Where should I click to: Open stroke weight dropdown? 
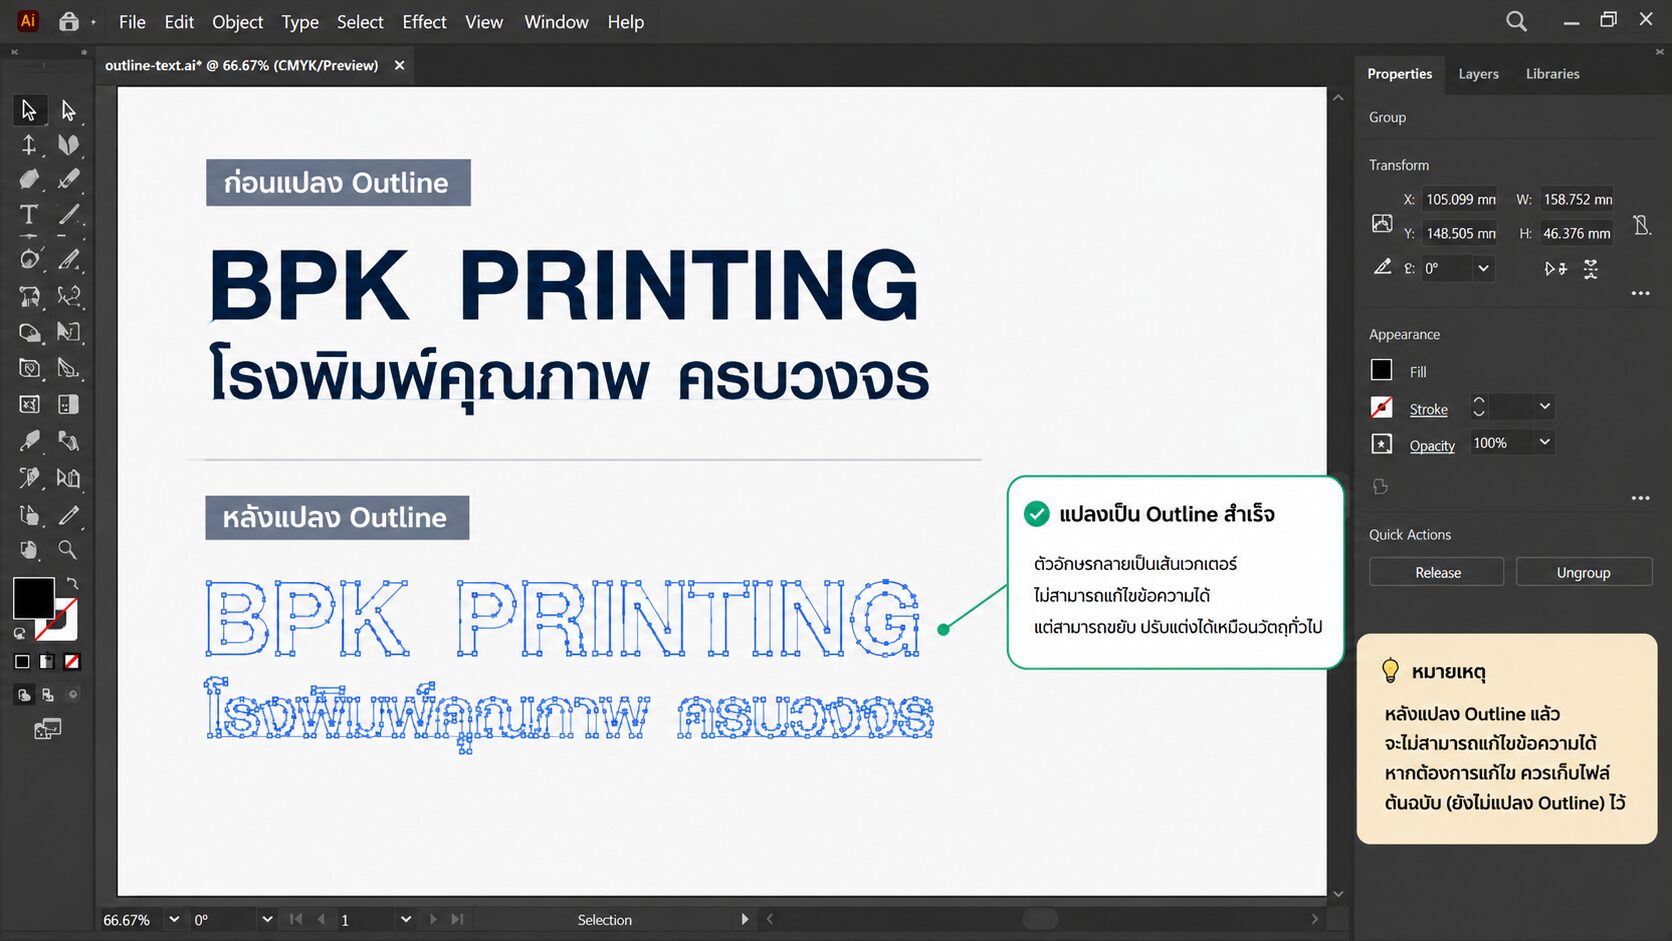[1545, 406]
